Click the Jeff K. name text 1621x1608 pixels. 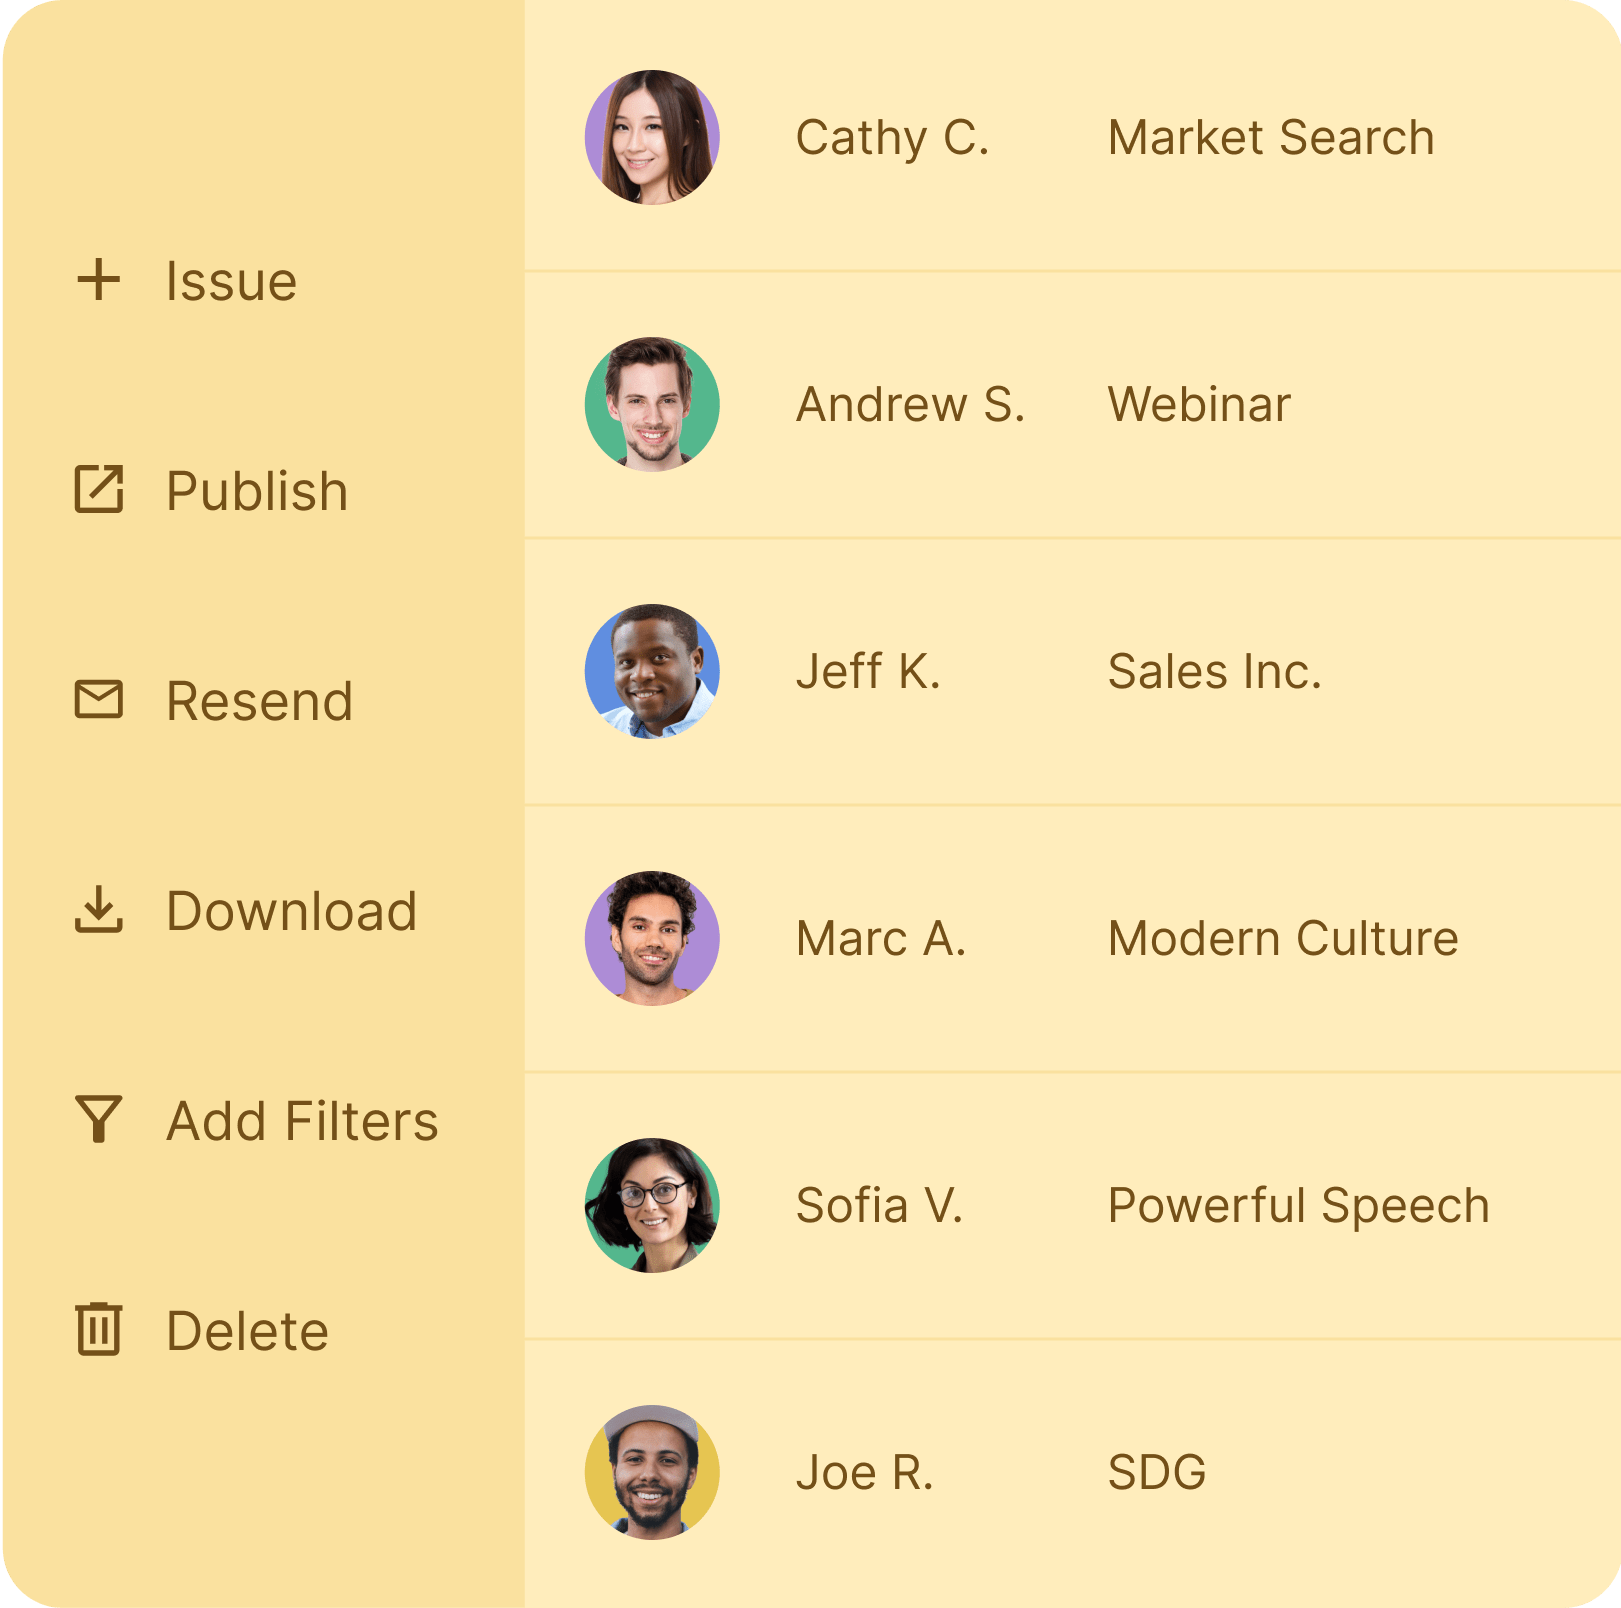(868, 672)
